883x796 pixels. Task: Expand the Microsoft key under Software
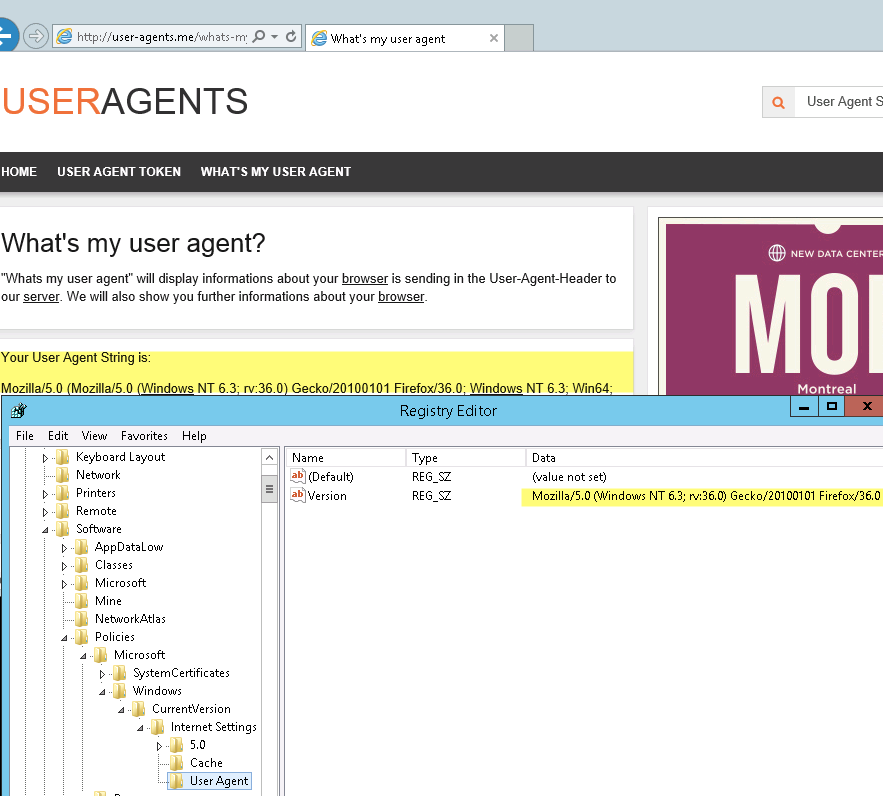(x=64, y=584)
